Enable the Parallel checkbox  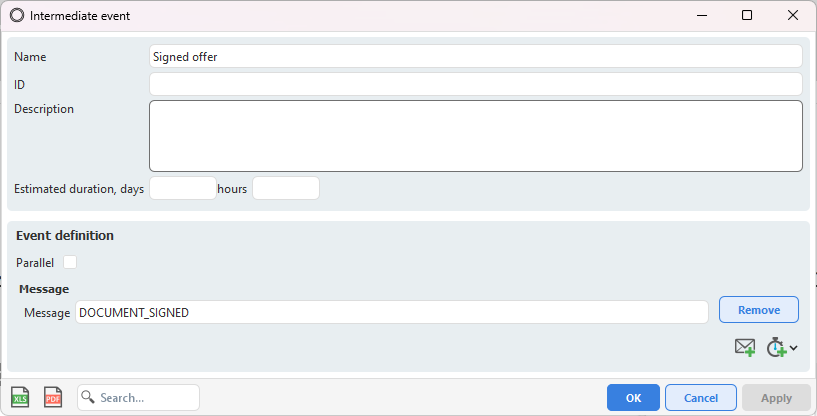[70, 262]
